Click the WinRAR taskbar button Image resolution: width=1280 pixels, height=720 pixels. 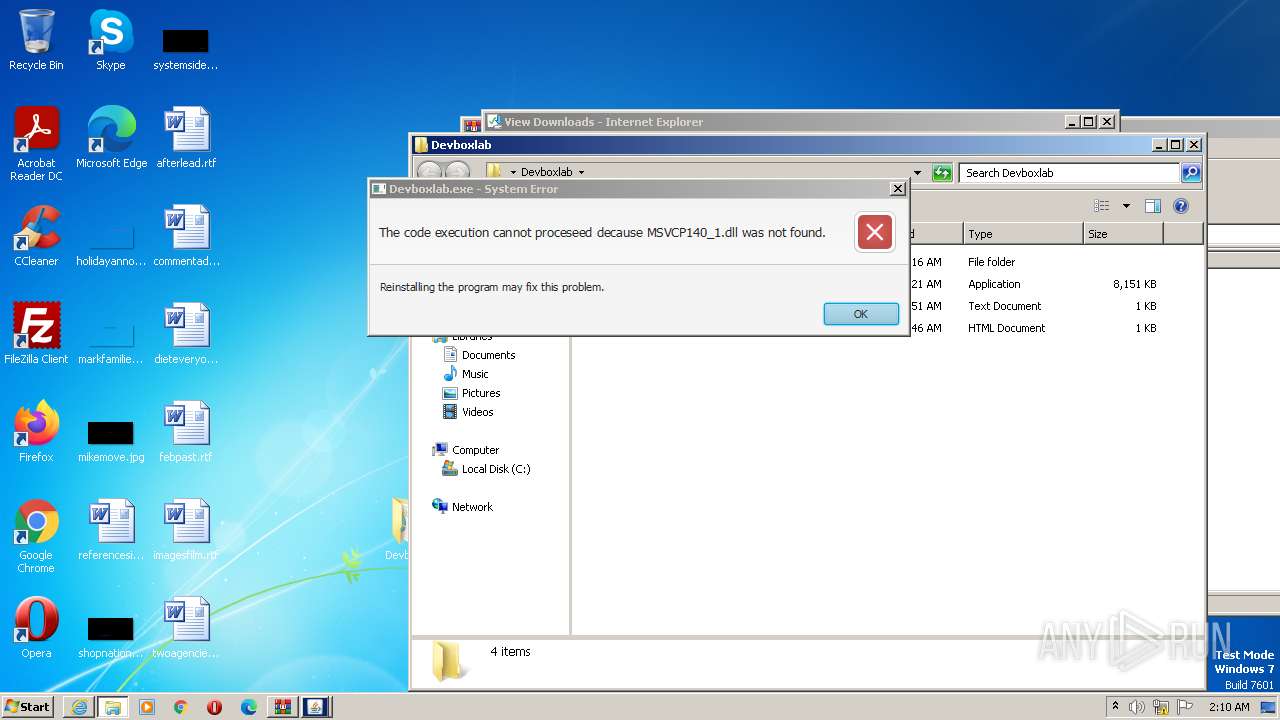point(283,707)
